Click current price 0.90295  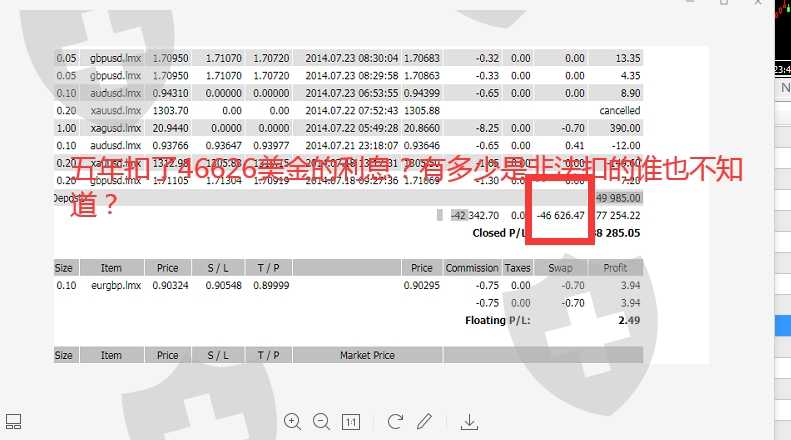tap(422, 285)
